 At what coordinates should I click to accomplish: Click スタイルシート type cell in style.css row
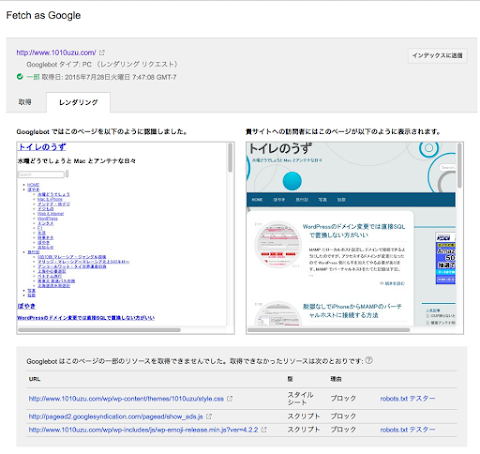(300, 398)
